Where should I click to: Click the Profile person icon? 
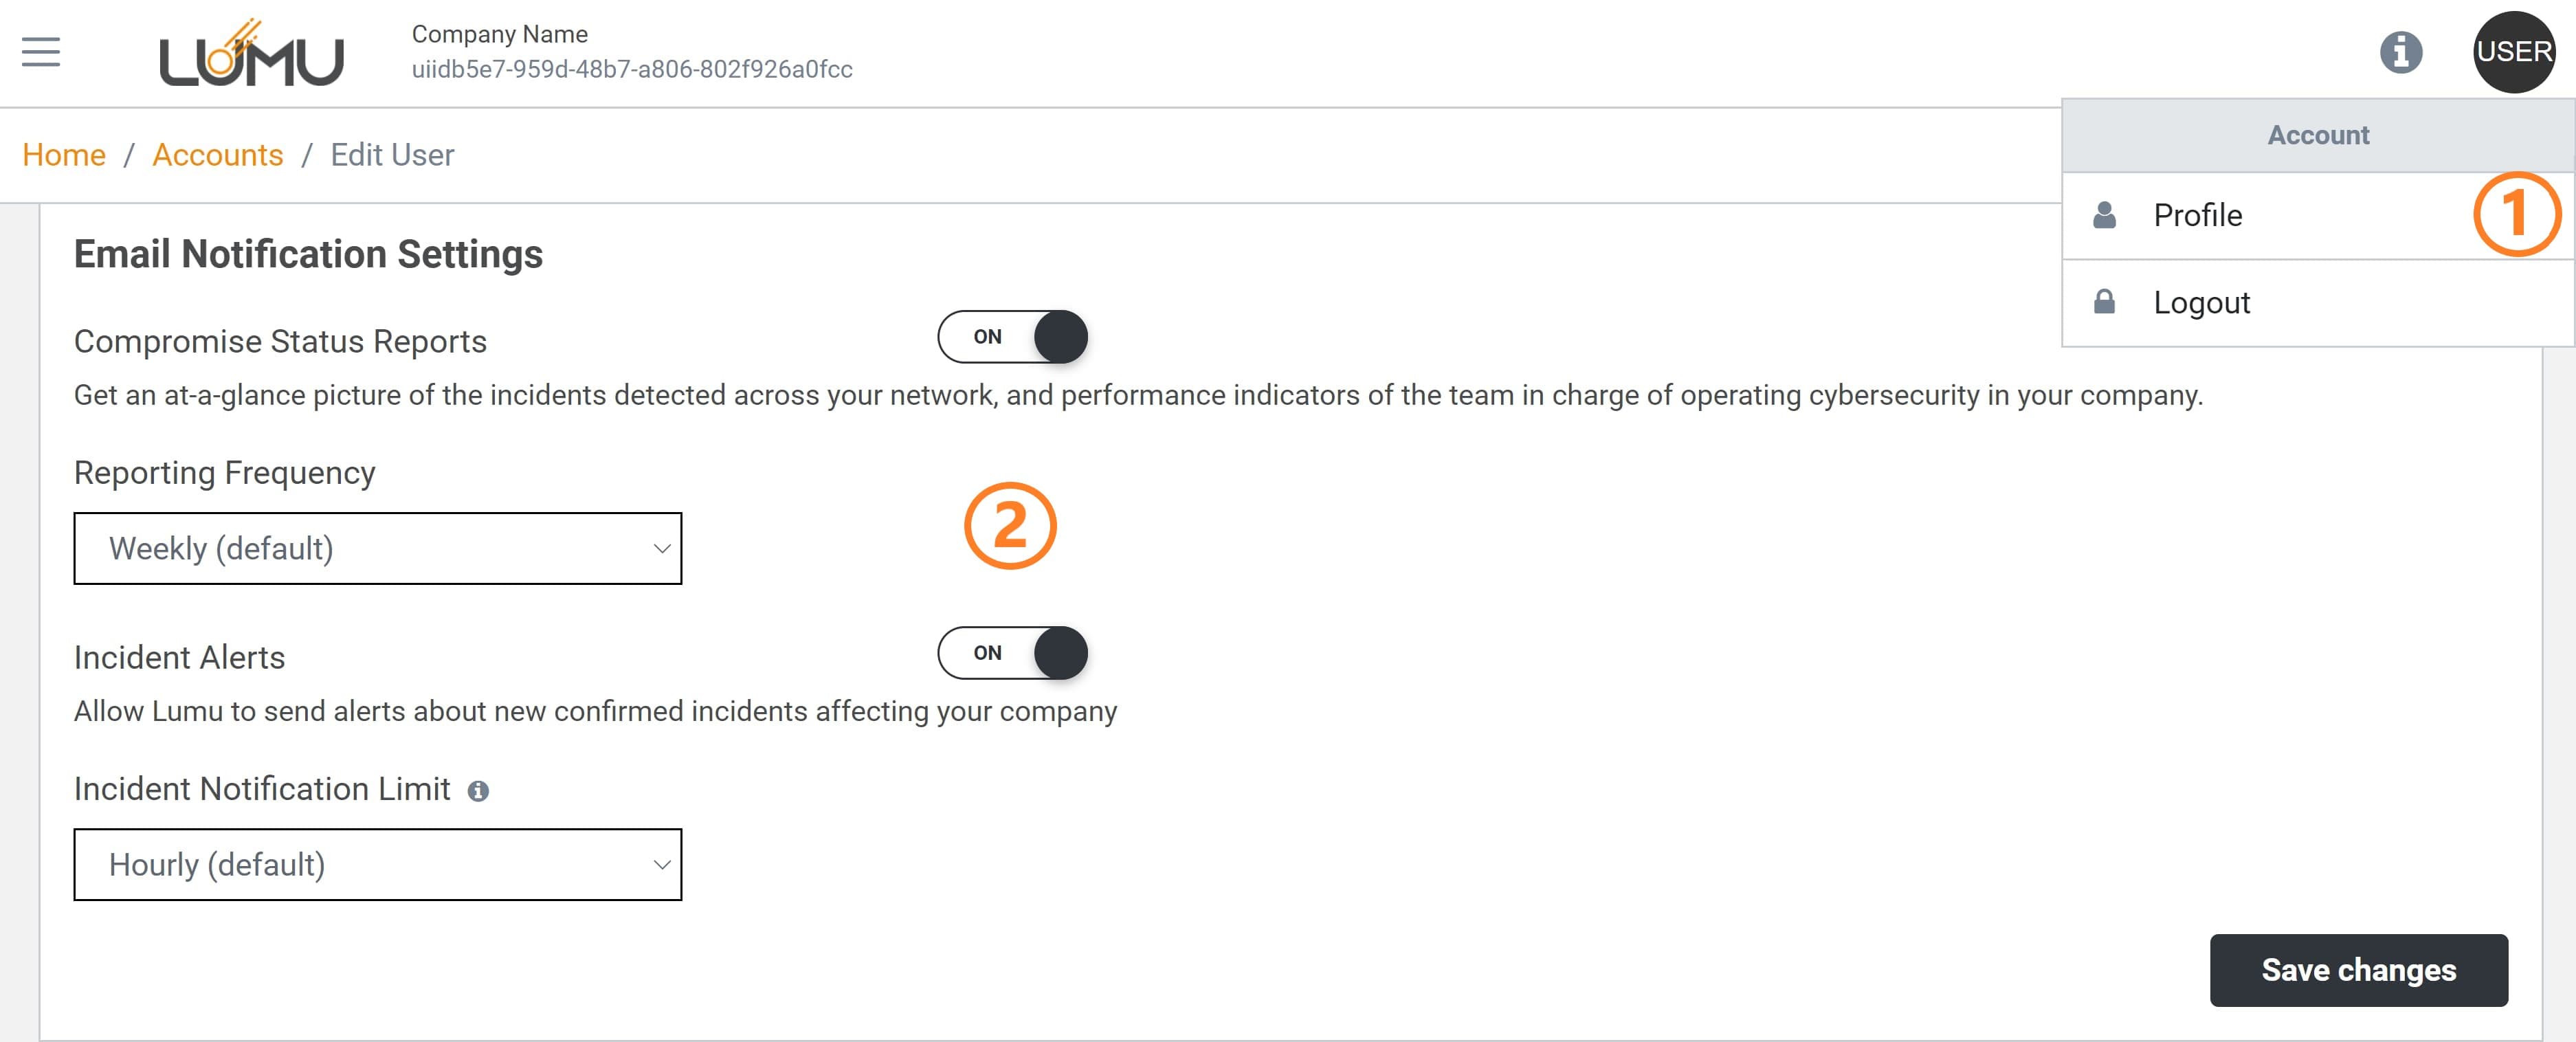point(2106,214)
